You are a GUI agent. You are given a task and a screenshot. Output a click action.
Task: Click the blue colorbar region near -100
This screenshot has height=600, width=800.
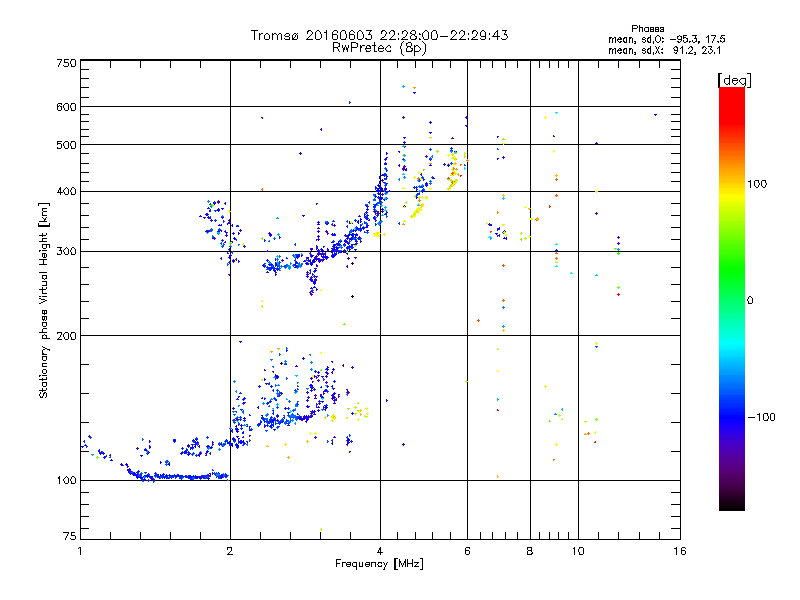(732, 417)
